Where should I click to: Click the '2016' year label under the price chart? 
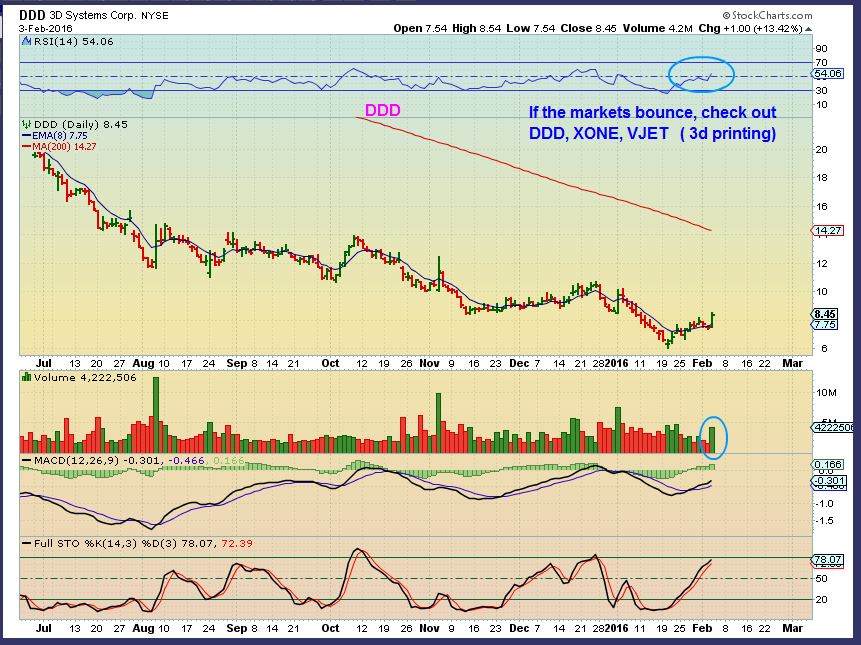(x=616, y=363)
